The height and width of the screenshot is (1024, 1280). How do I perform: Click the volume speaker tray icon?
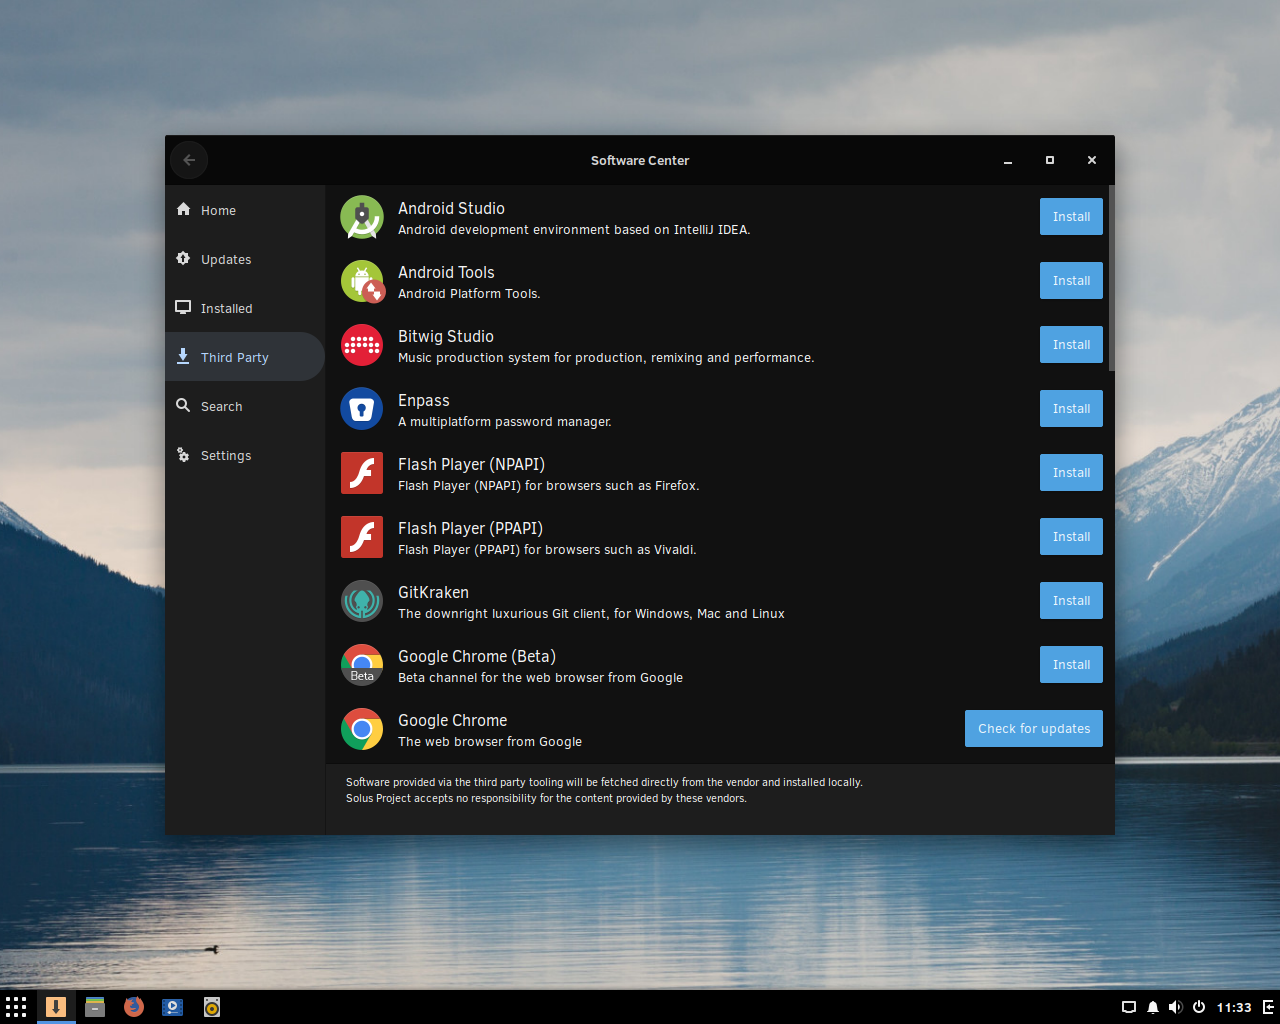click(x=1176, y=1007)
